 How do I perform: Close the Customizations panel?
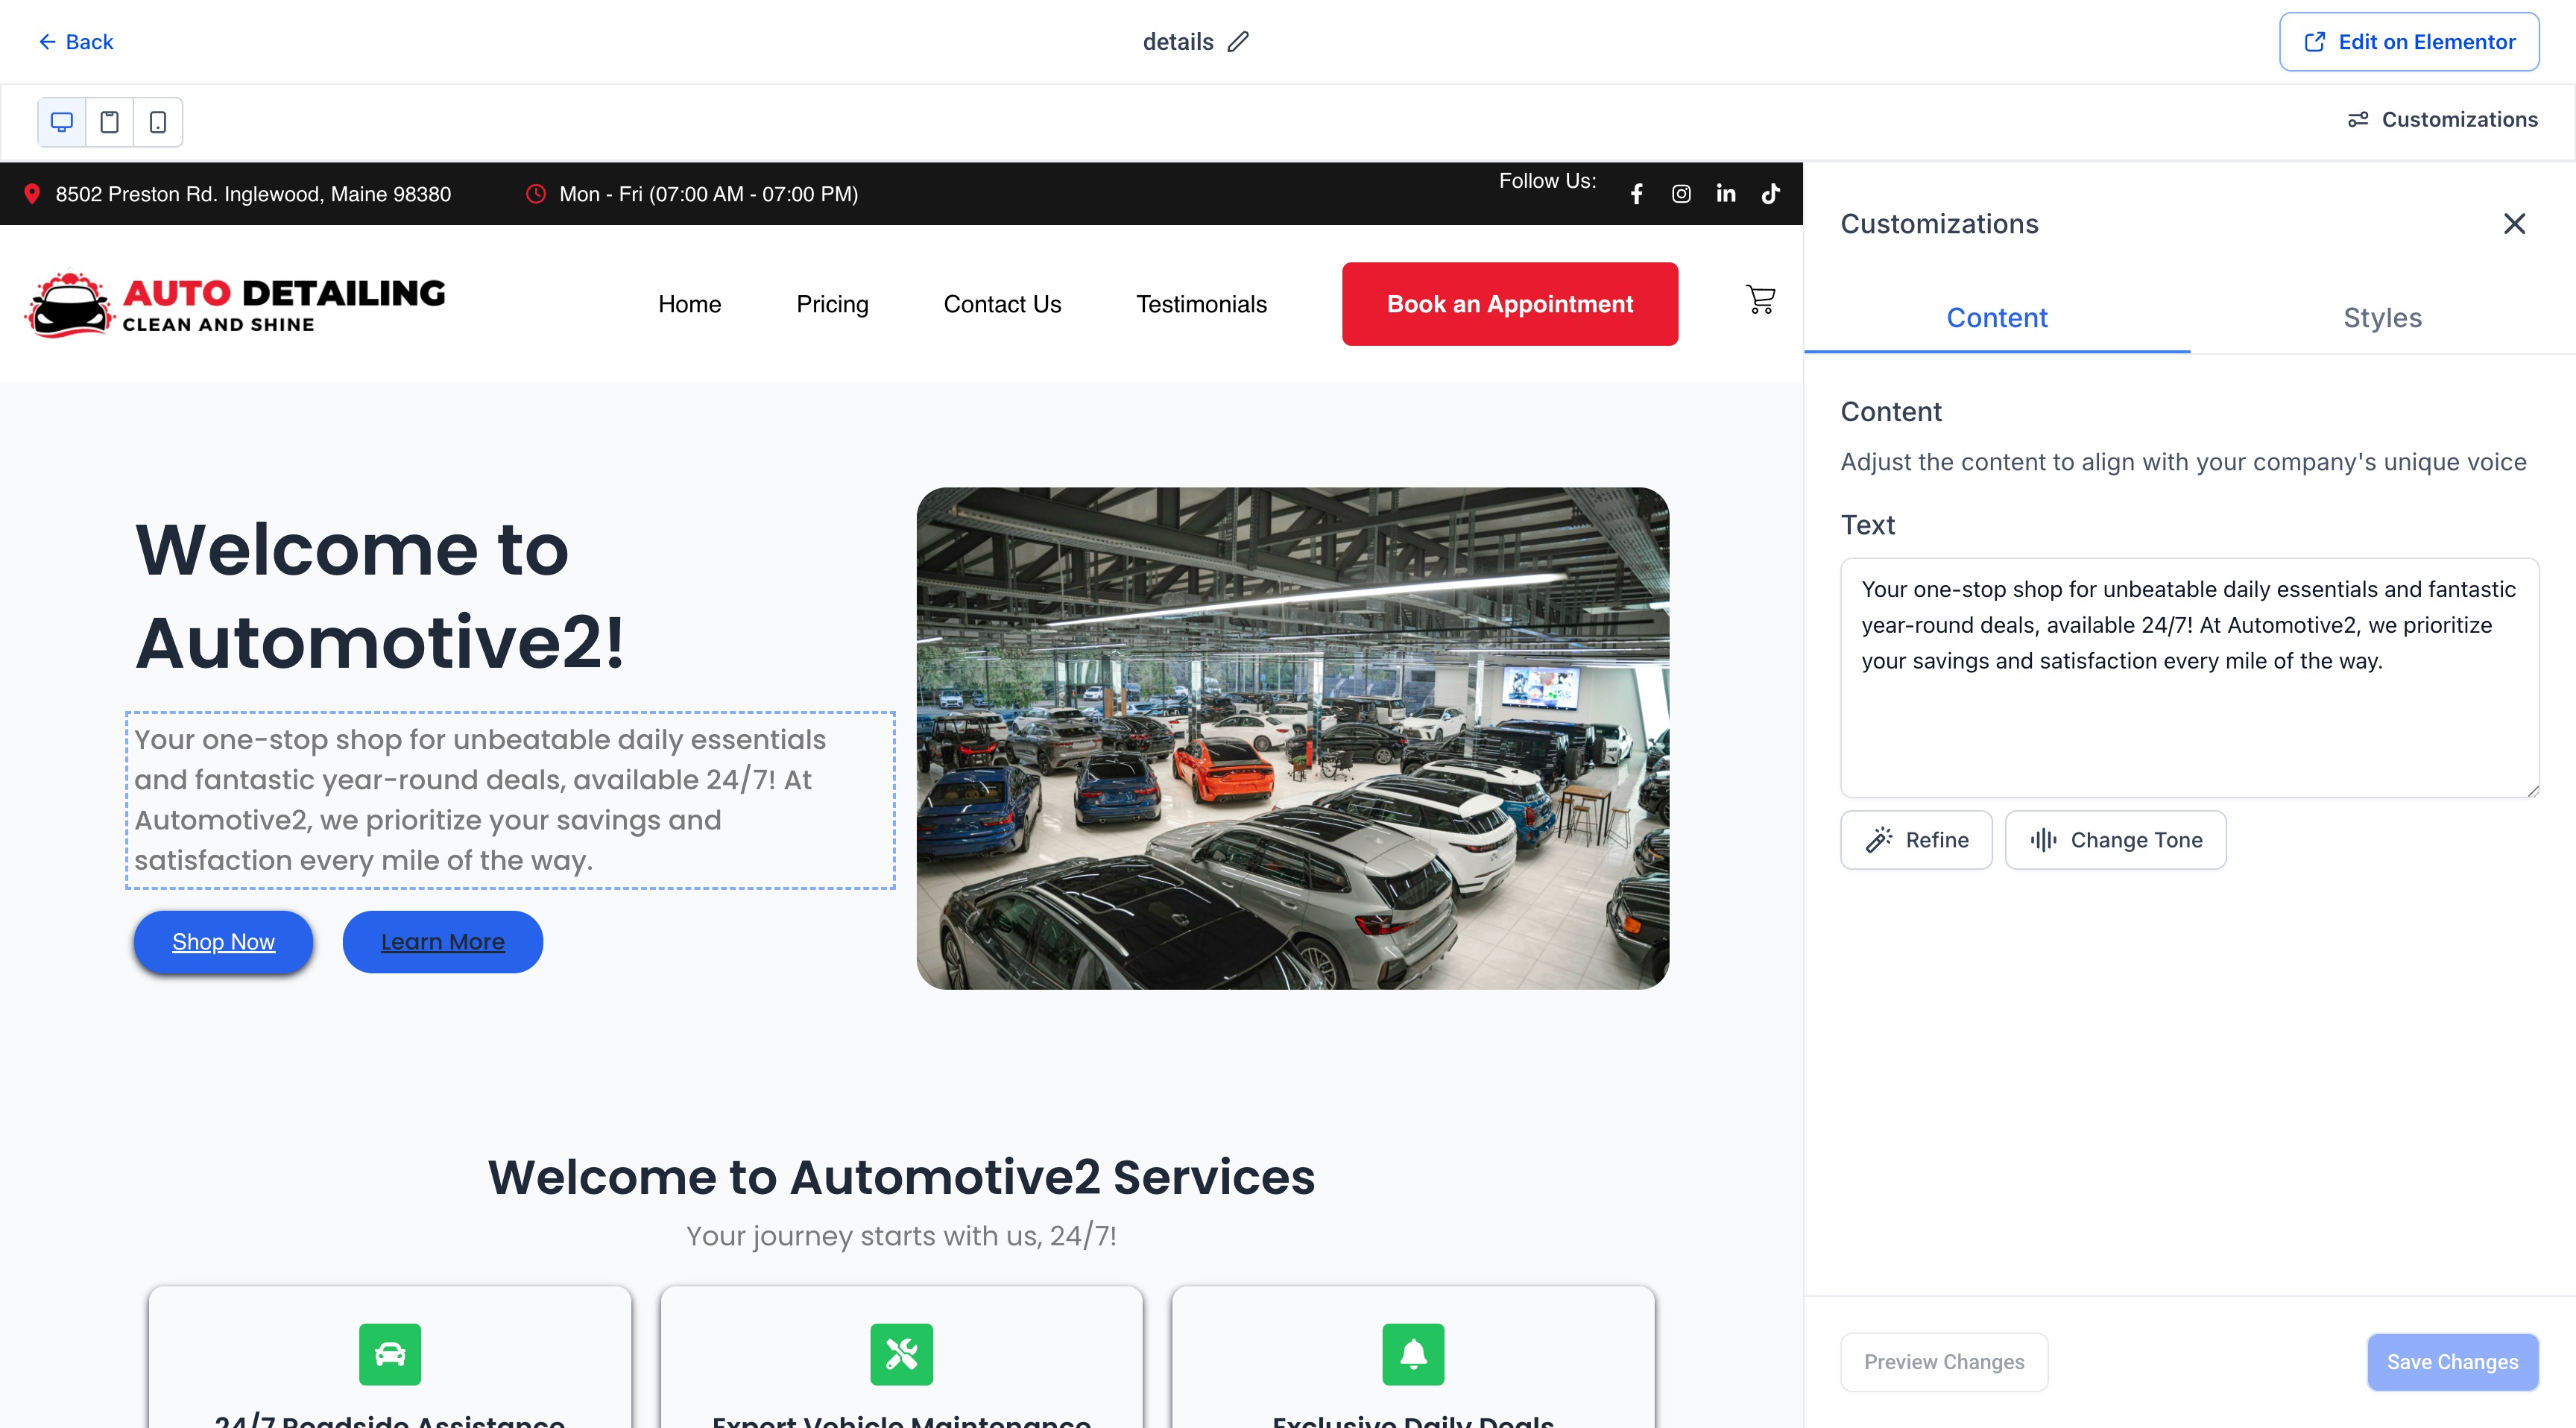click(x=2514, y=224)
